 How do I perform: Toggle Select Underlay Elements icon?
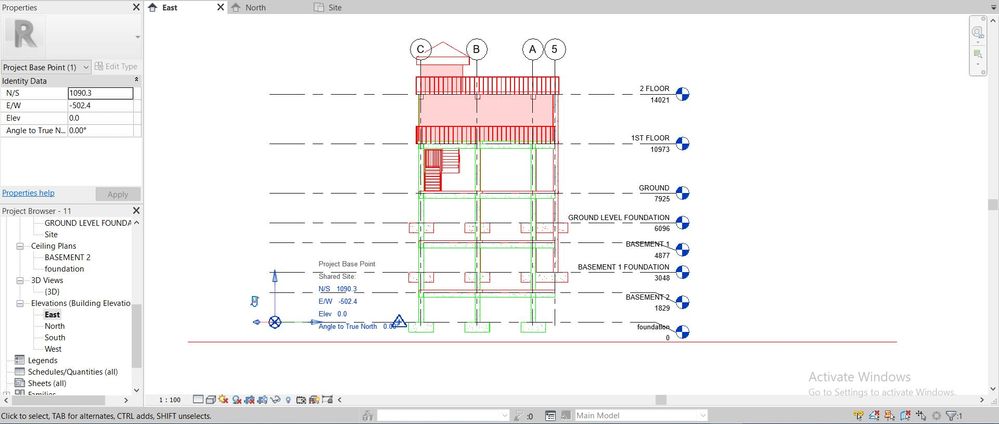point(874,416)
